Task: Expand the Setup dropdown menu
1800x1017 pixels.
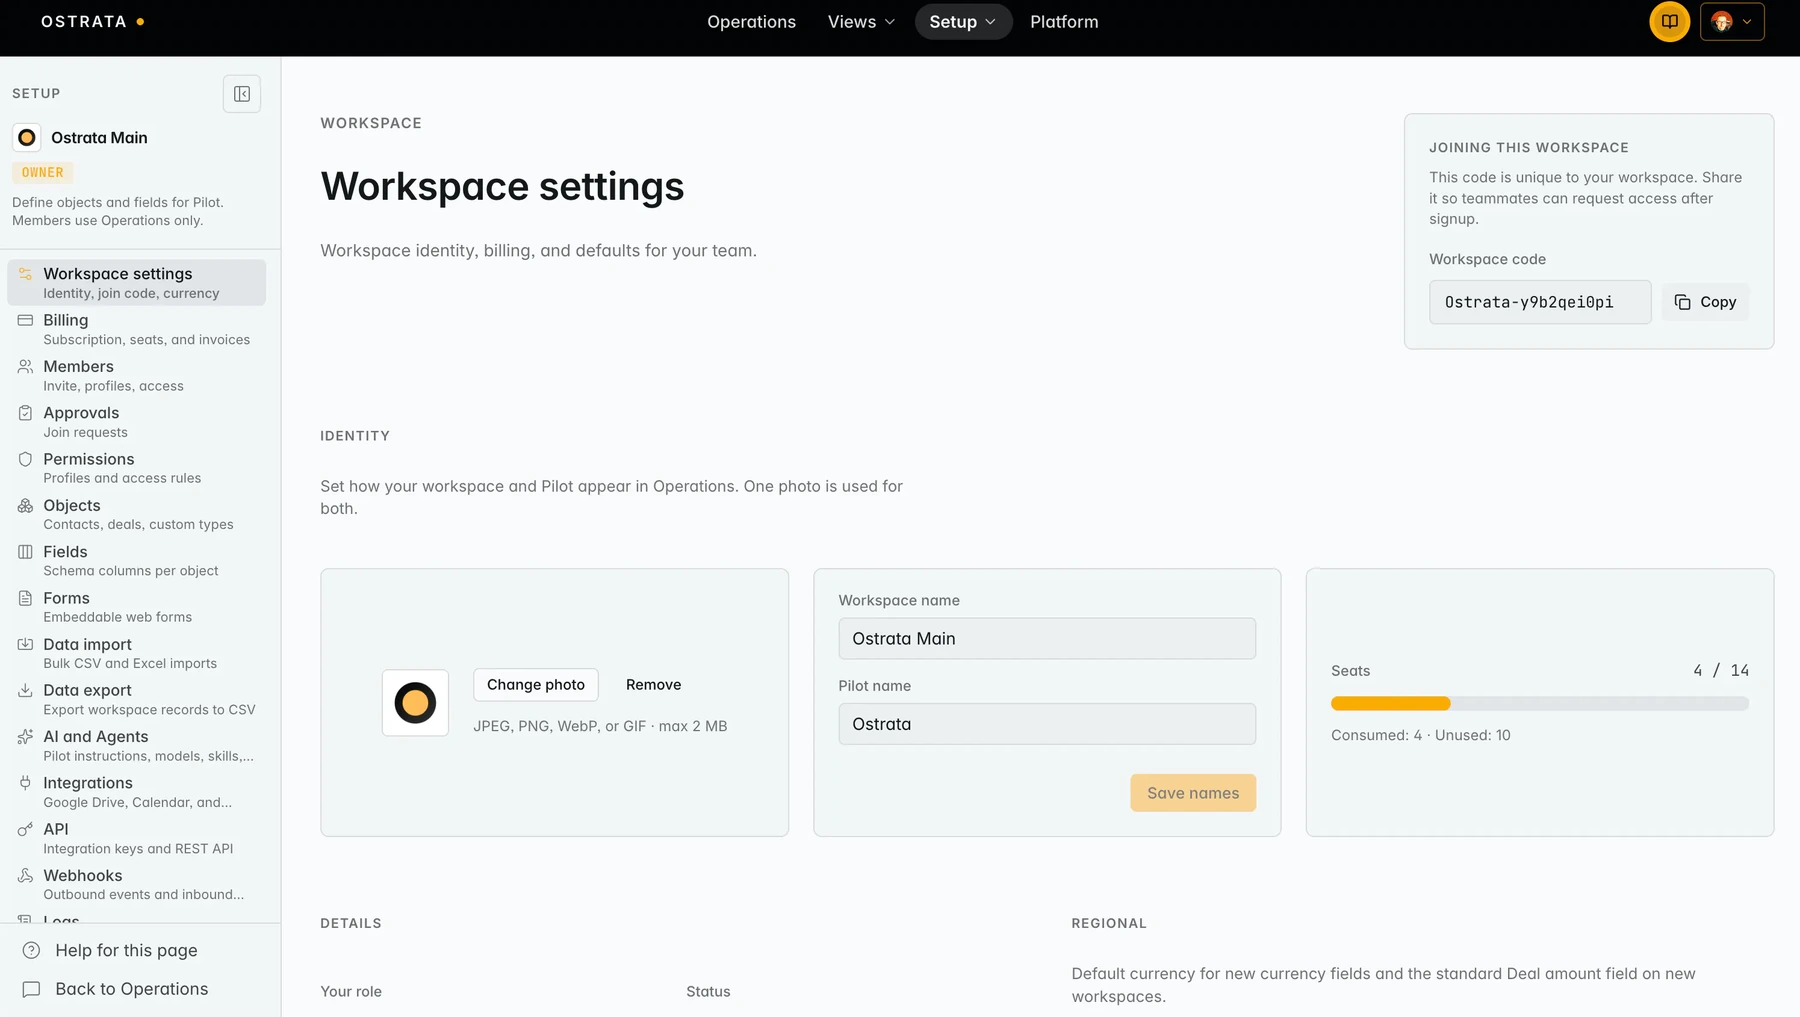Action: point(963,22)
